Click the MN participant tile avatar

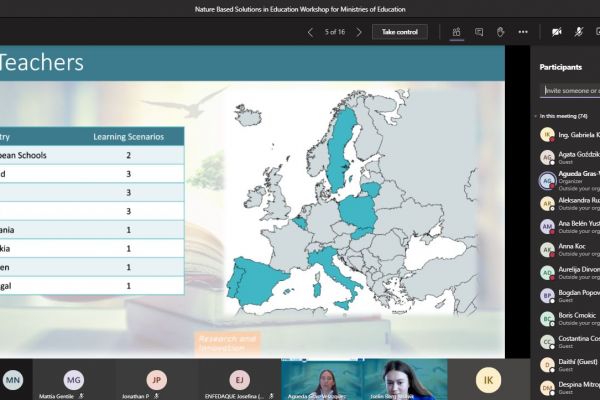click(13, 380)
